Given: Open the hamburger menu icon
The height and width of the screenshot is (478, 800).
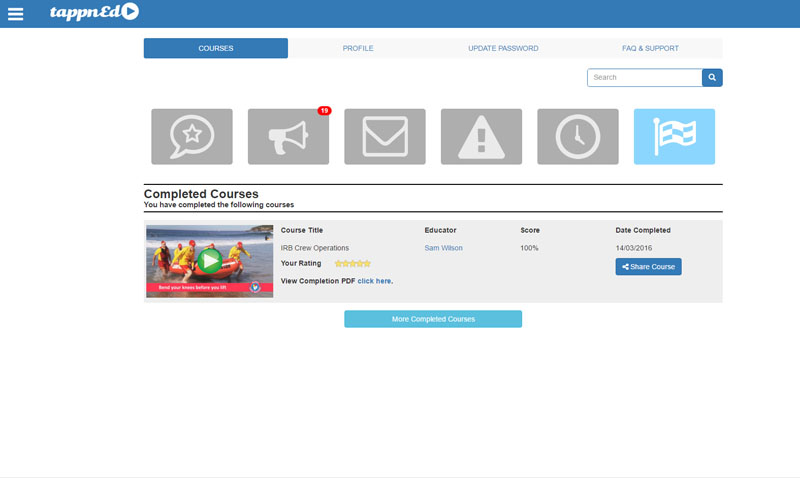Looking at the screenshot, I should (x=15, y=14).
